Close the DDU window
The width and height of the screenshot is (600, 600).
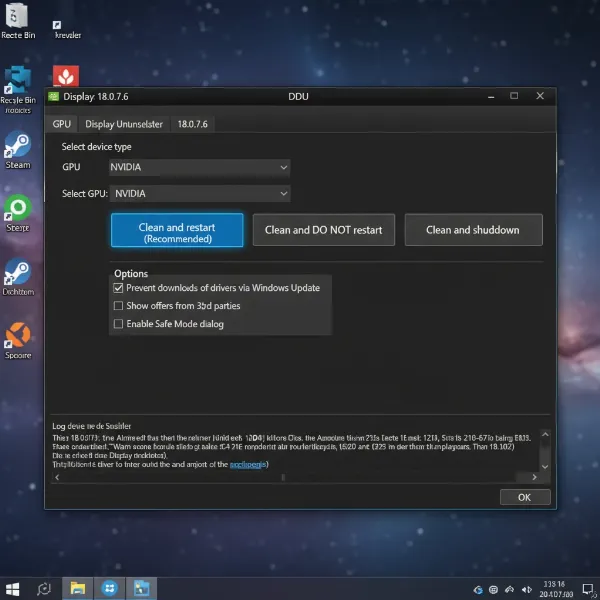[540, 96]
